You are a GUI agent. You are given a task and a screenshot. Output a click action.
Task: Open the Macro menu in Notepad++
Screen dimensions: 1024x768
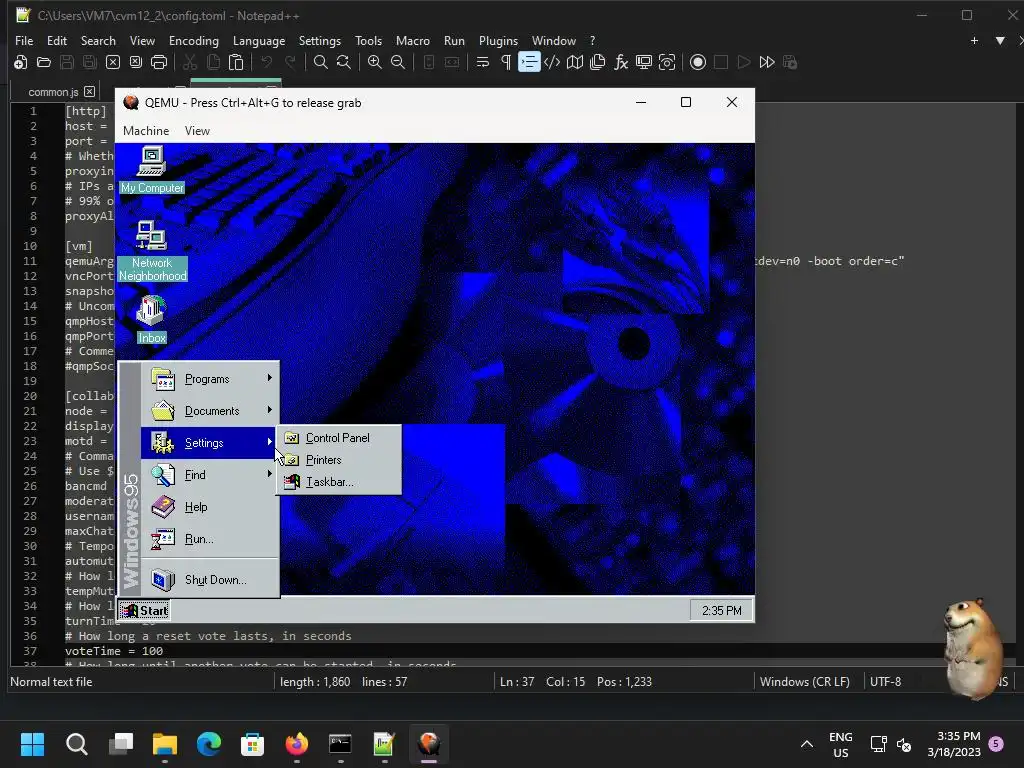tap(413, 40)
